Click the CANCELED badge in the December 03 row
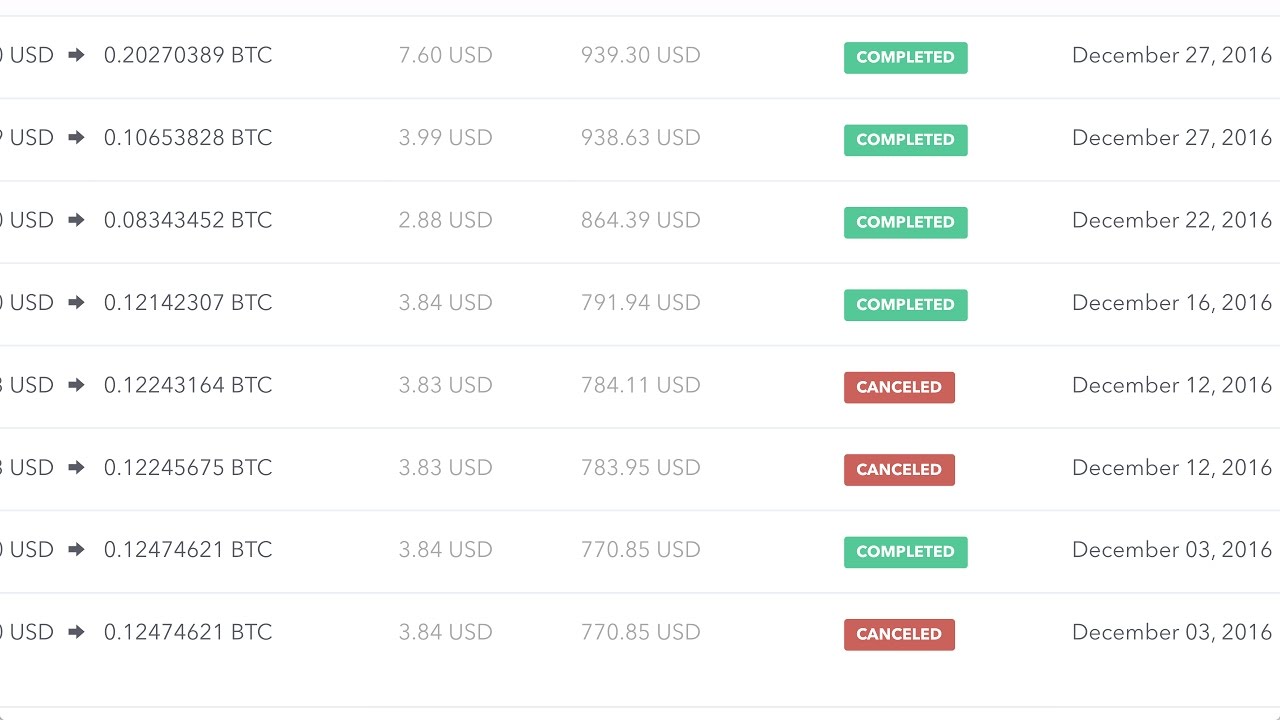This screenshot has width=1280, height=720. click(899, 634)
